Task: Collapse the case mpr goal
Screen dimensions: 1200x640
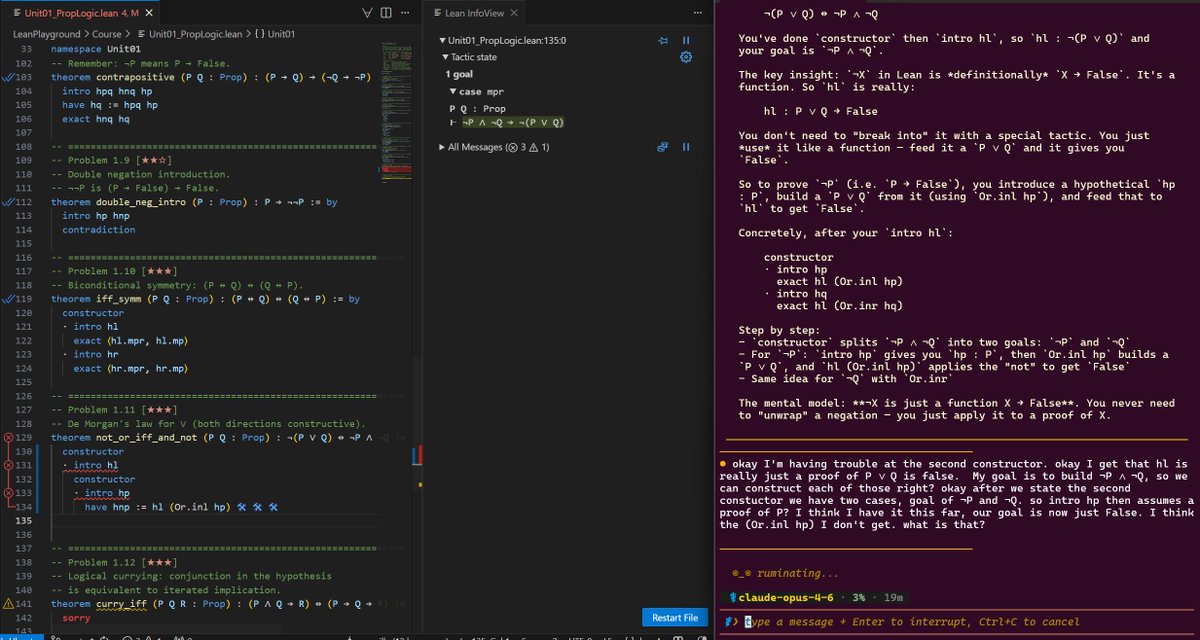Action: pos(452,92)
